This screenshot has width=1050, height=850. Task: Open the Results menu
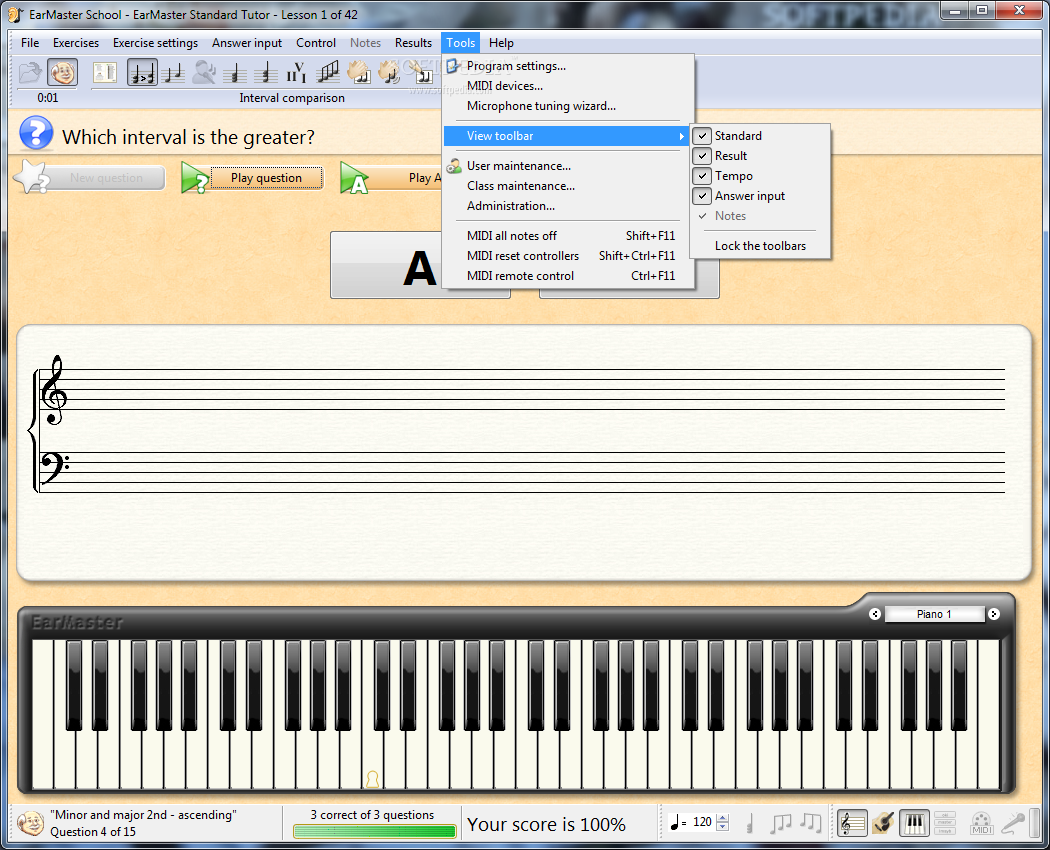[413, 43]
